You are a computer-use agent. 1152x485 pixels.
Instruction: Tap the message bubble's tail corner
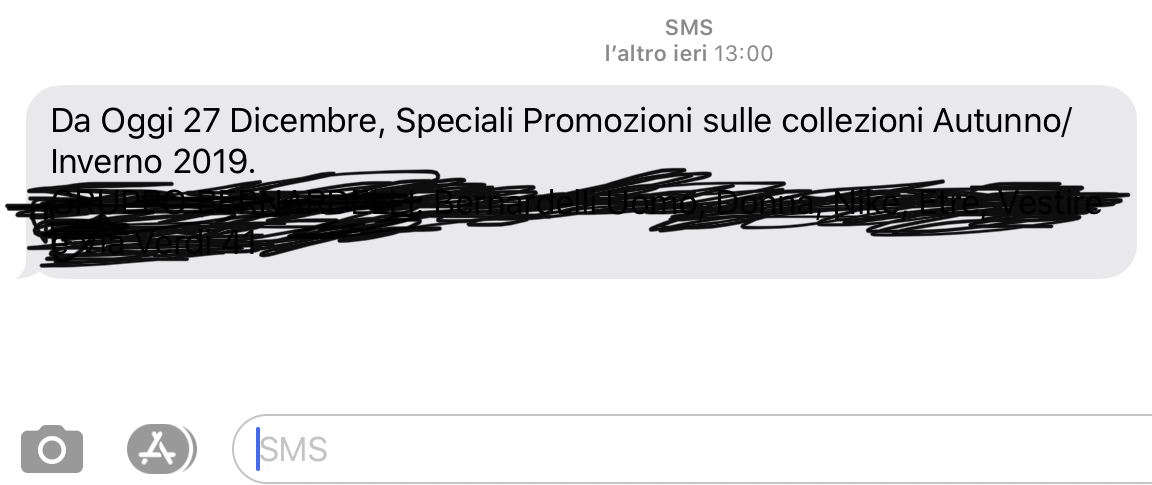click(x=26, y=272)
